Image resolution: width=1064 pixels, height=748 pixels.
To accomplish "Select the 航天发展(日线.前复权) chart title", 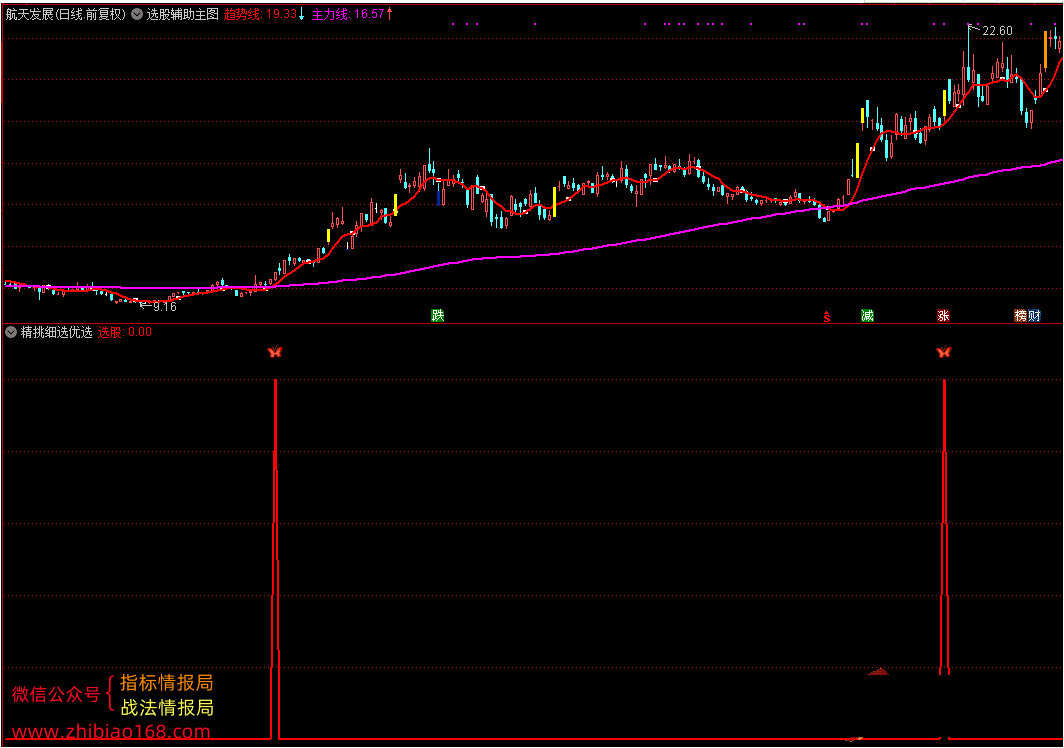I will pyautogui.click(x=66, y=14).
